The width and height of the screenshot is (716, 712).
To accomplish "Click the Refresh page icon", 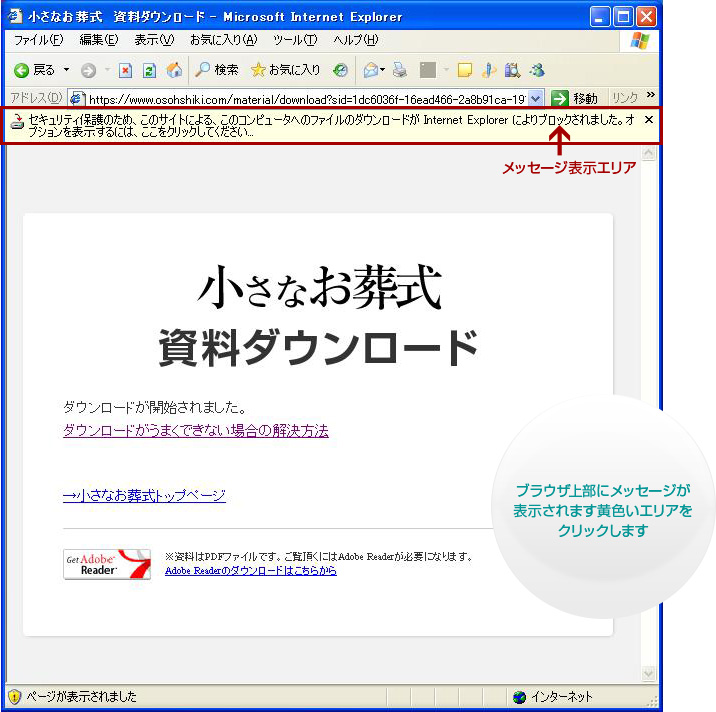I will tap(149, 70).
